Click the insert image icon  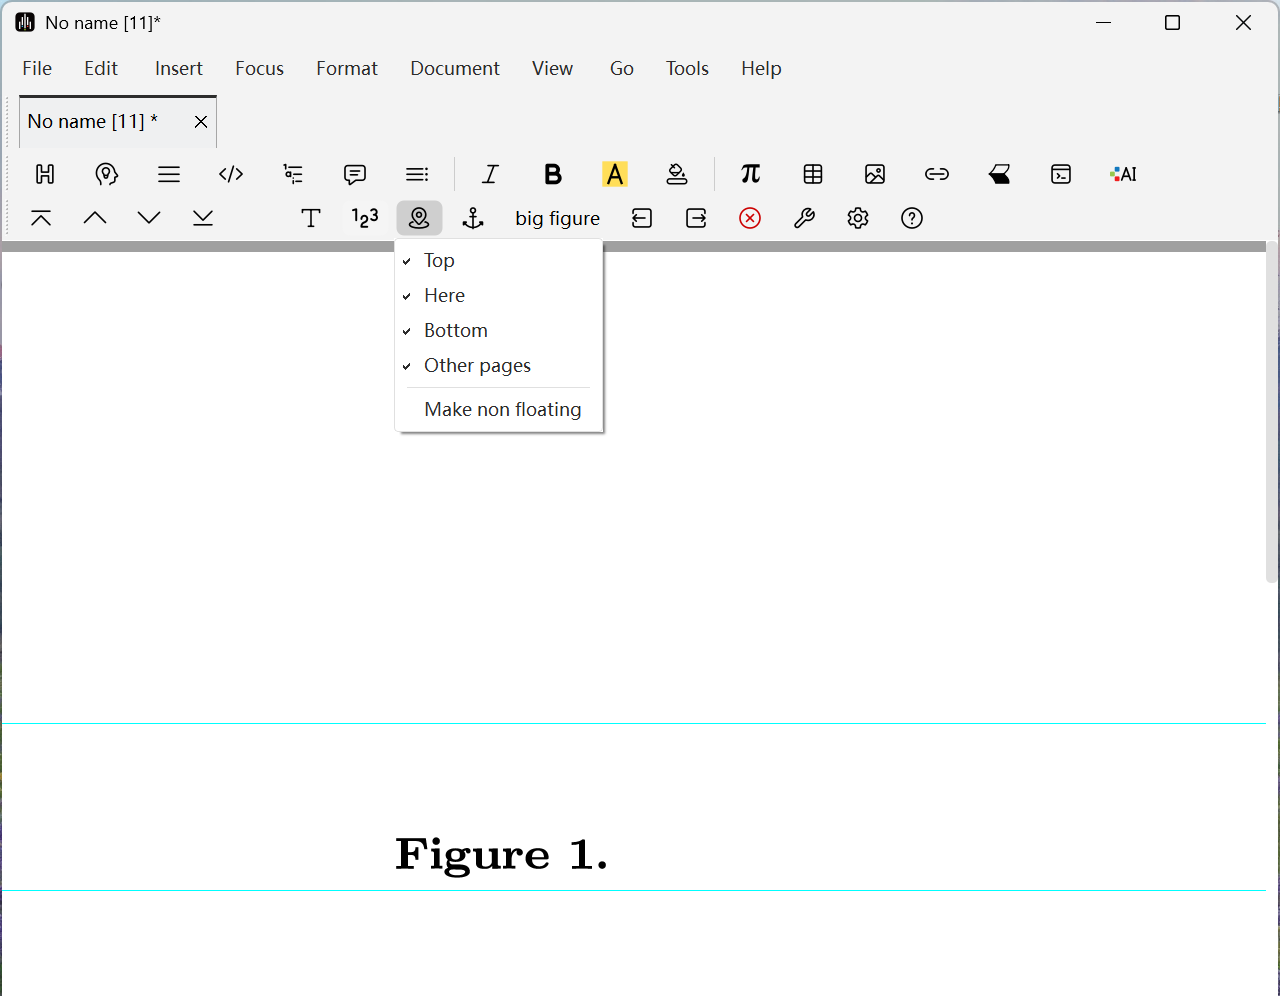click(875, 174)
